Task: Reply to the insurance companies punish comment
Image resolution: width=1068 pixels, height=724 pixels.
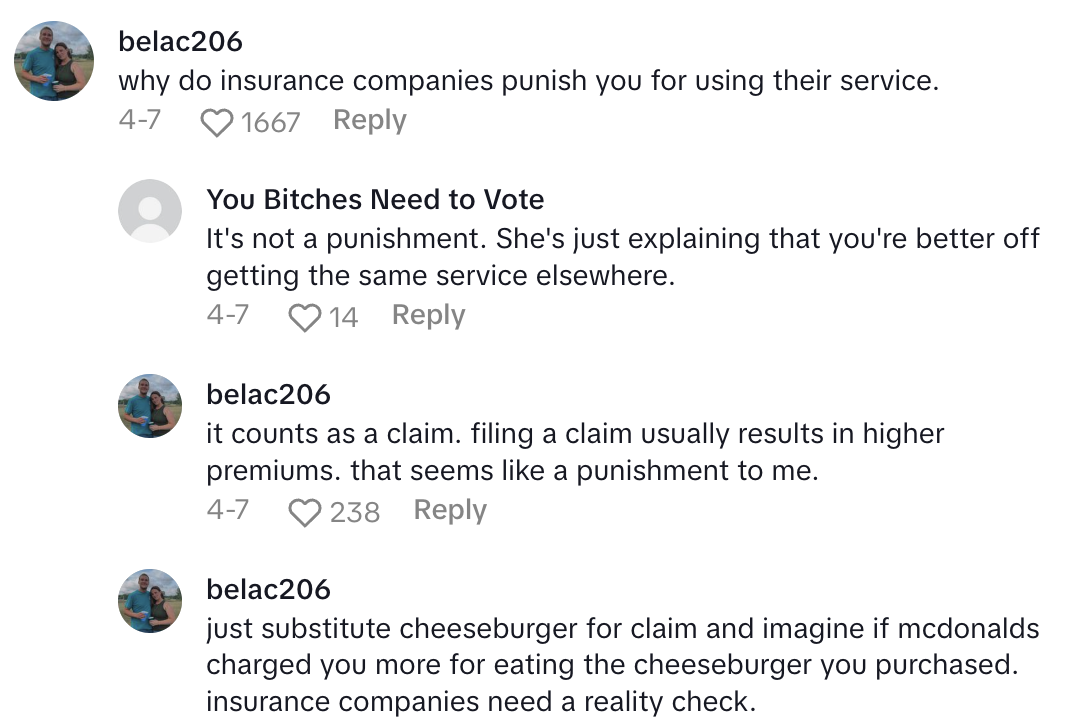Action: 370,120
